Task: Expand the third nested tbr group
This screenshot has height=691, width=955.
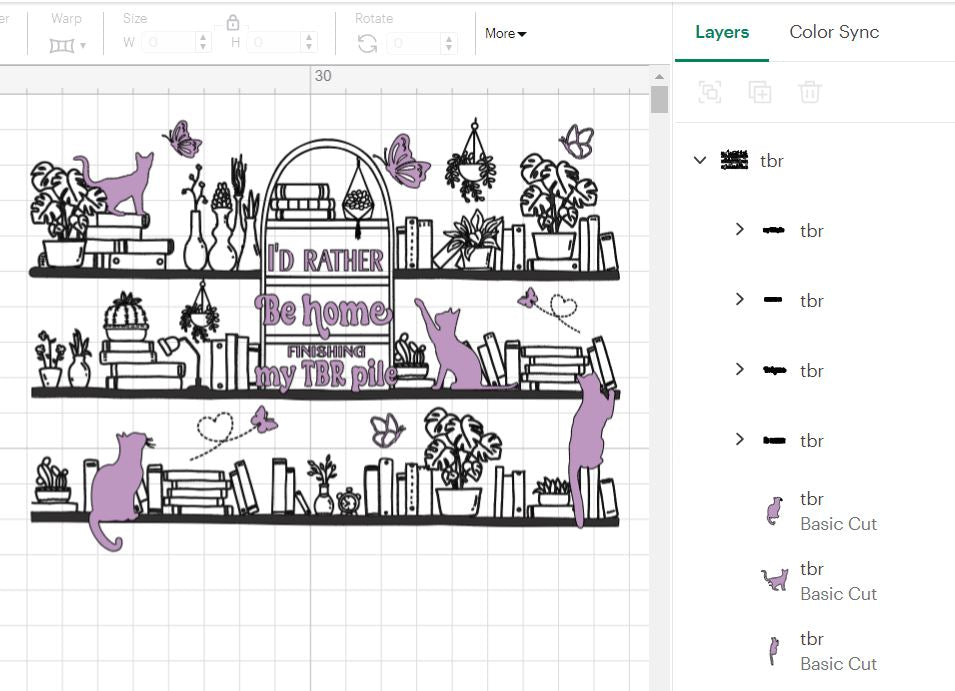Action: click(x=739, y=369)
